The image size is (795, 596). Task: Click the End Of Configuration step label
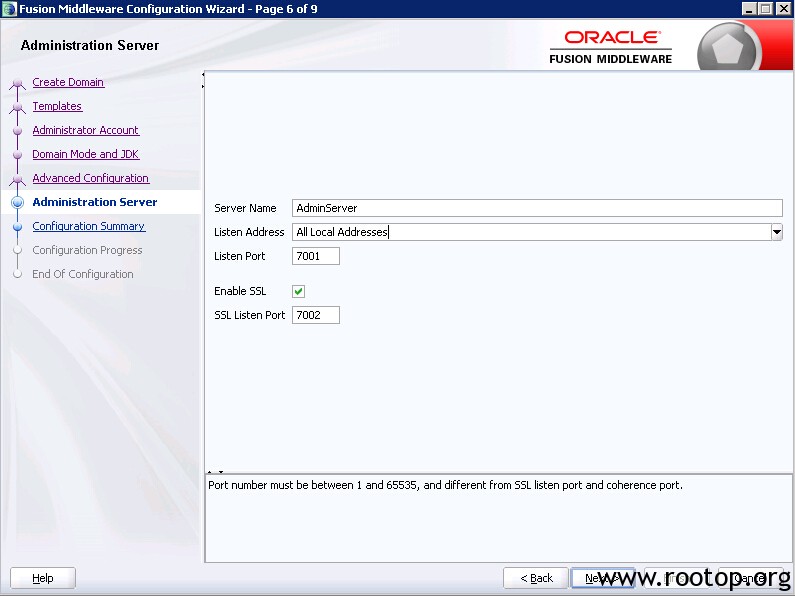[x=83, y=274]
